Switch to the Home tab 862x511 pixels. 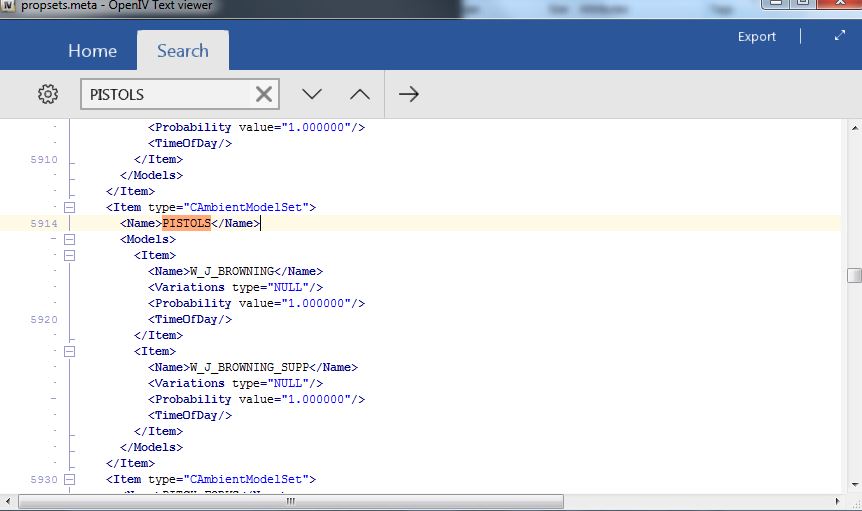pos(92,51)
